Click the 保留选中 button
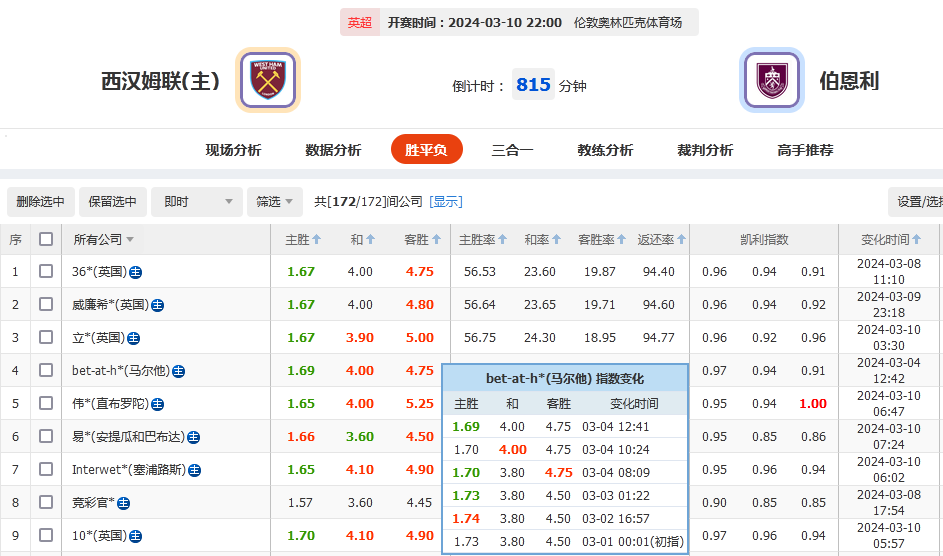 [x=112, y=202]
